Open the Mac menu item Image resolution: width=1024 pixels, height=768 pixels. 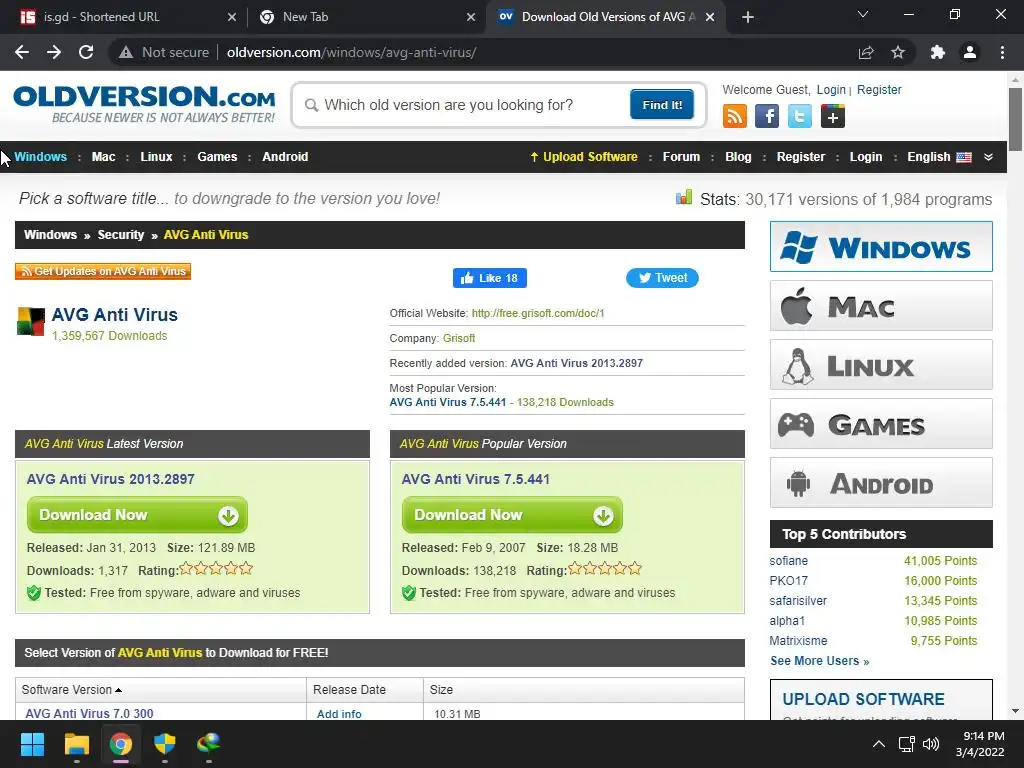103,157
